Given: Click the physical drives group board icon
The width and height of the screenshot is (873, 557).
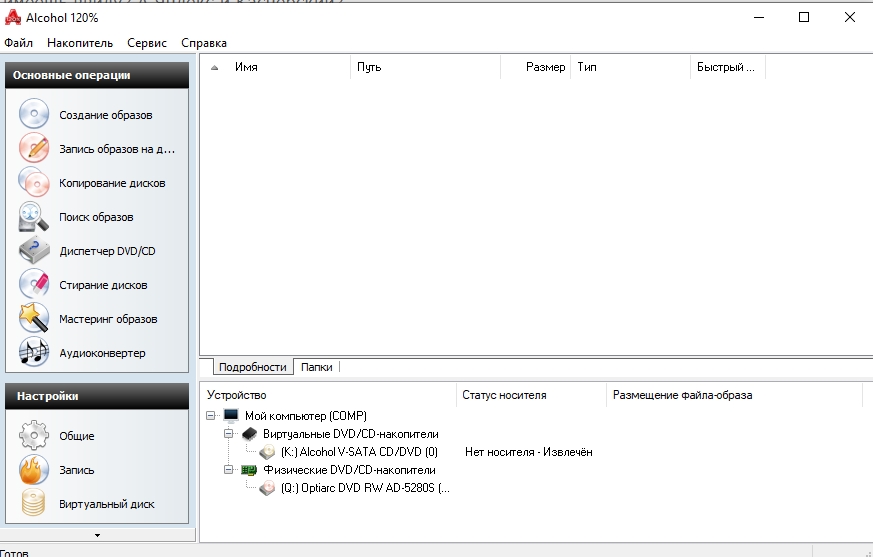Looking at the screenshot, I should point(249,470).
